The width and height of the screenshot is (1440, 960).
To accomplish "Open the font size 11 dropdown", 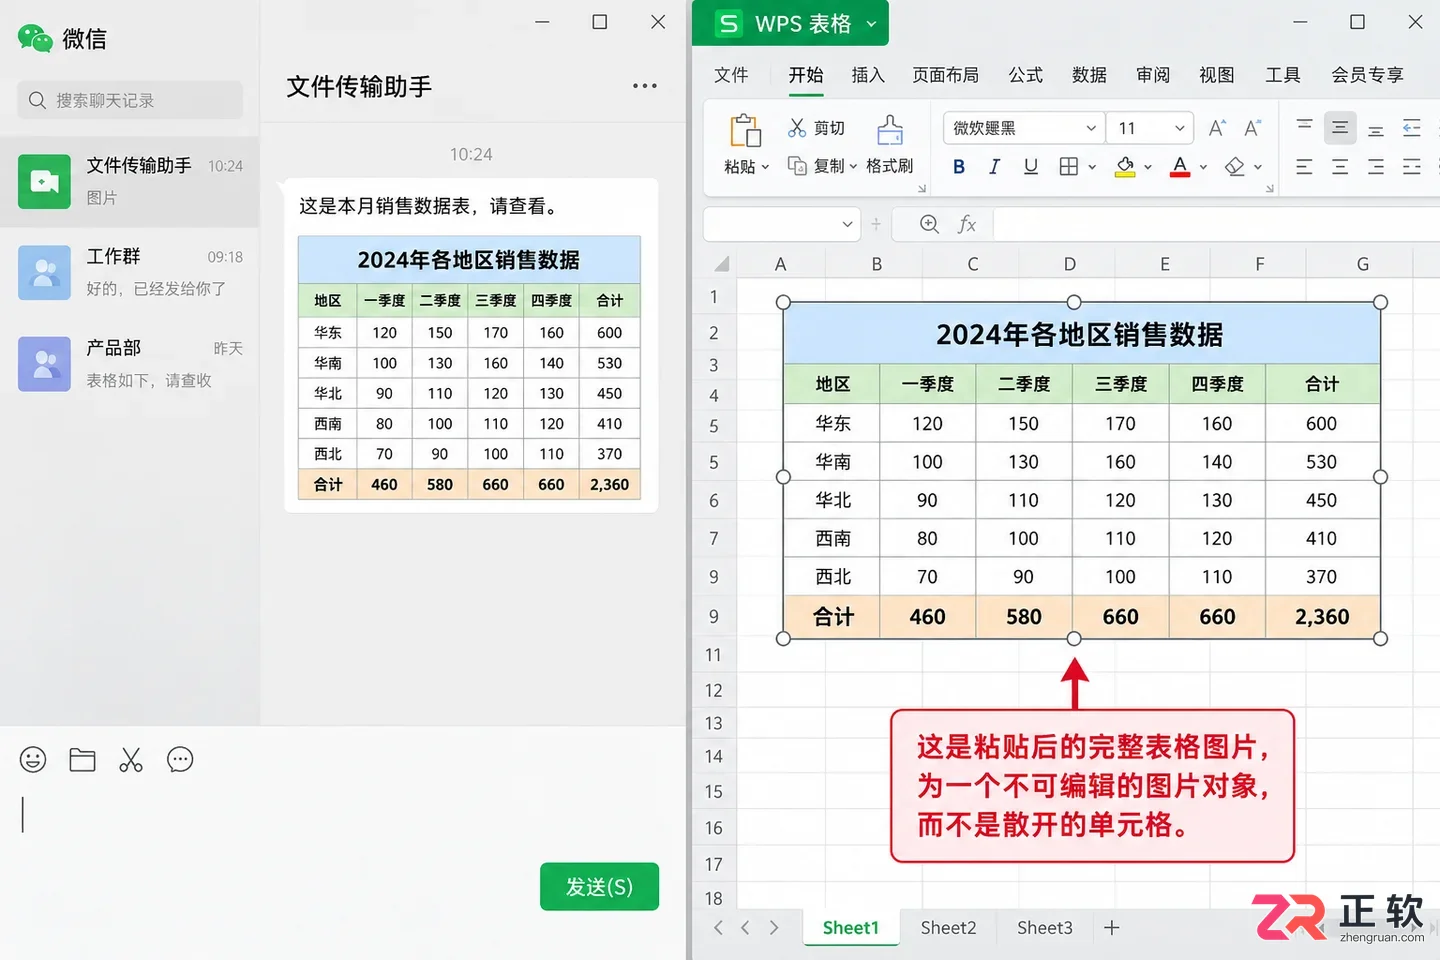I will [1180, 128].
